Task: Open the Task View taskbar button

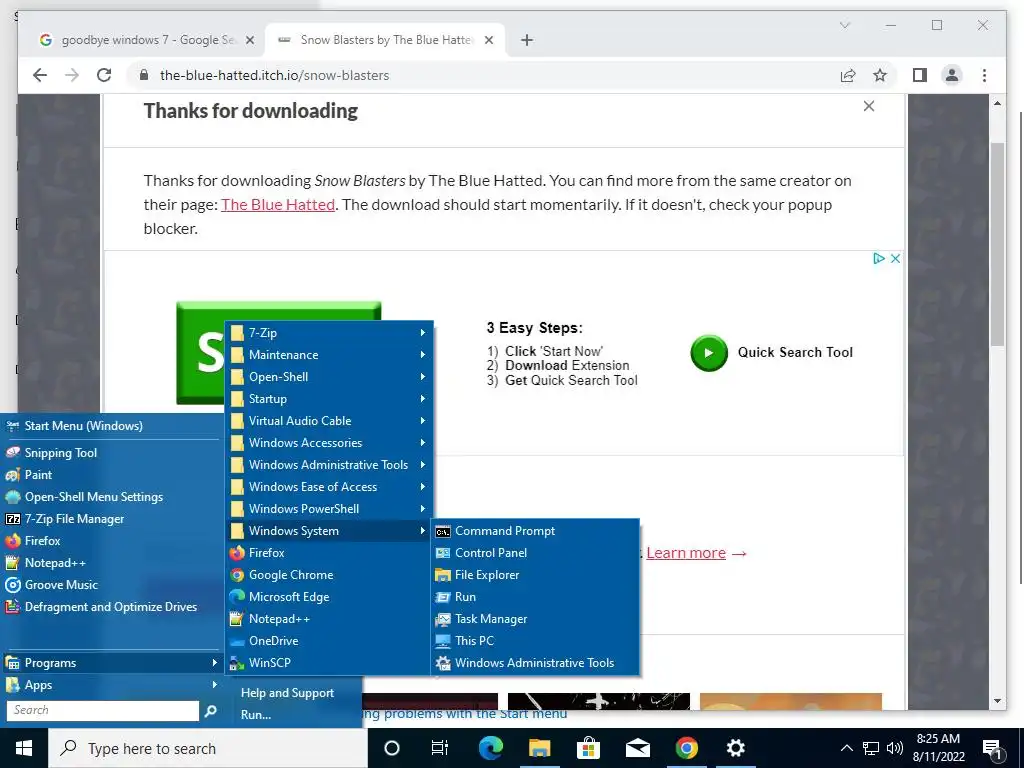Action: (x=440, y=748)
